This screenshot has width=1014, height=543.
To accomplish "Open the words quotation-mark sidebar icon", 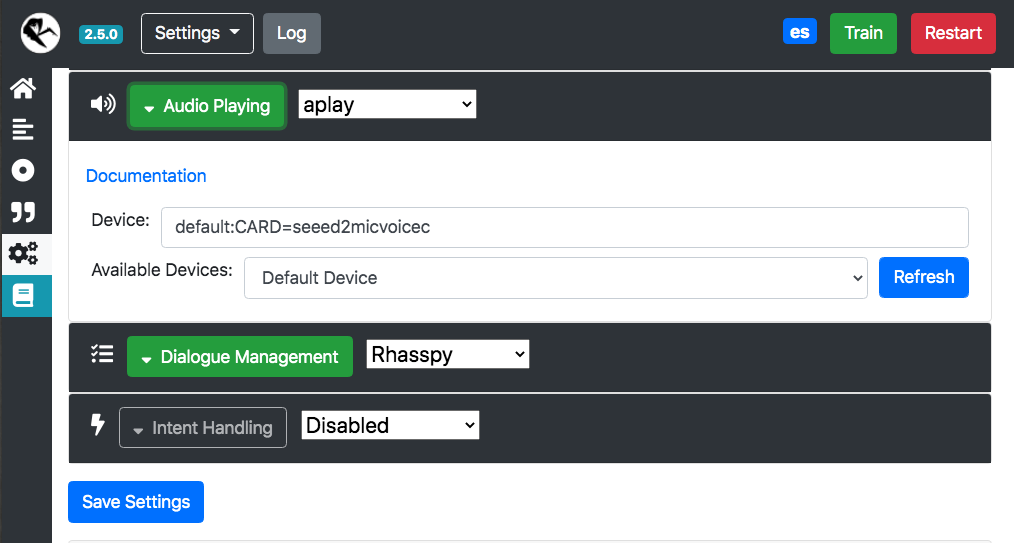I will (x=23, y=212).
